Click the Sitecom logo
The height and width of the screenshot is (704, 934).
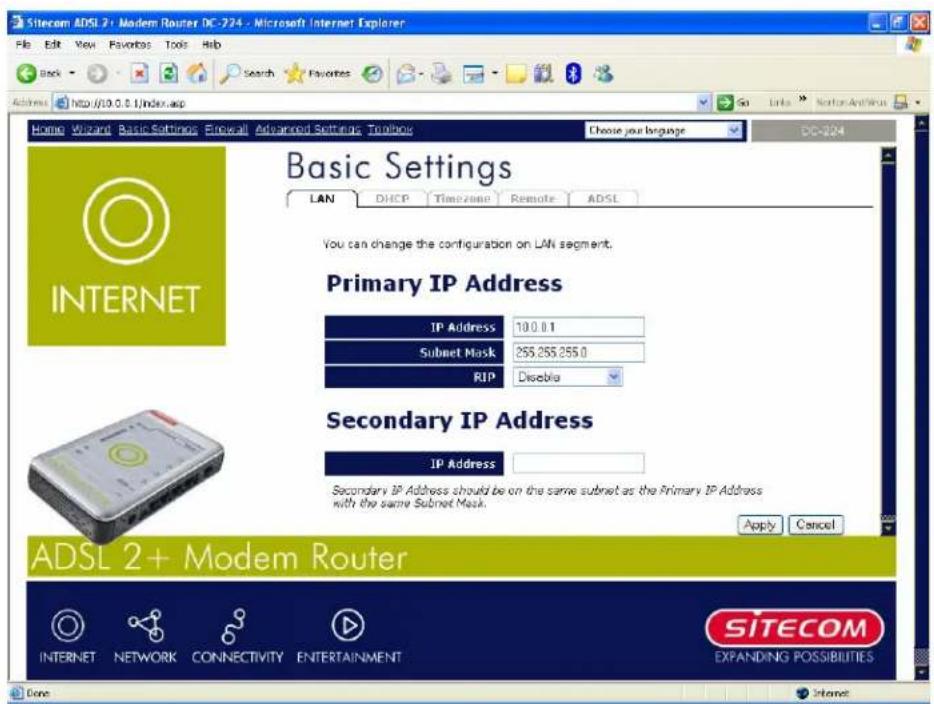[795, 628]
